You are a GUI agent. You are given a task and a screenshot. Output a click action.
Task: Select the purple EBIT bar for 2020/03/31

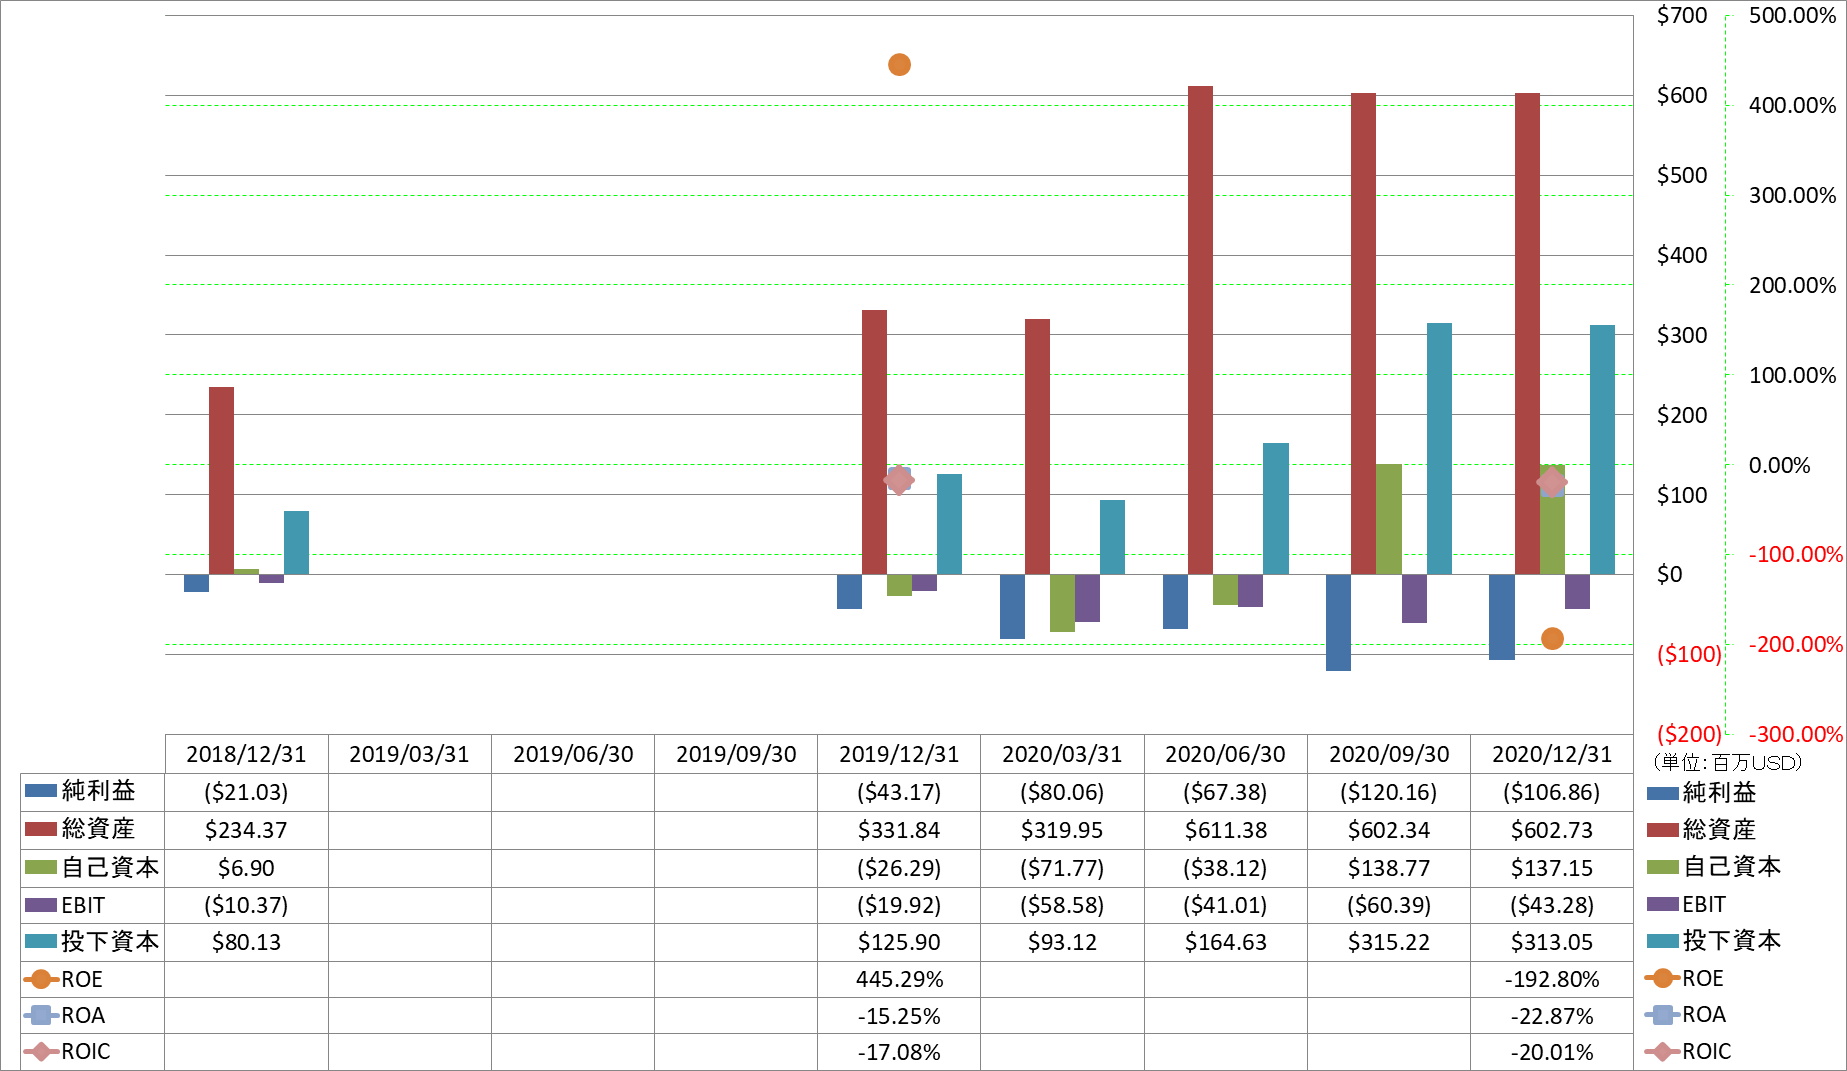coord(1087,598)
